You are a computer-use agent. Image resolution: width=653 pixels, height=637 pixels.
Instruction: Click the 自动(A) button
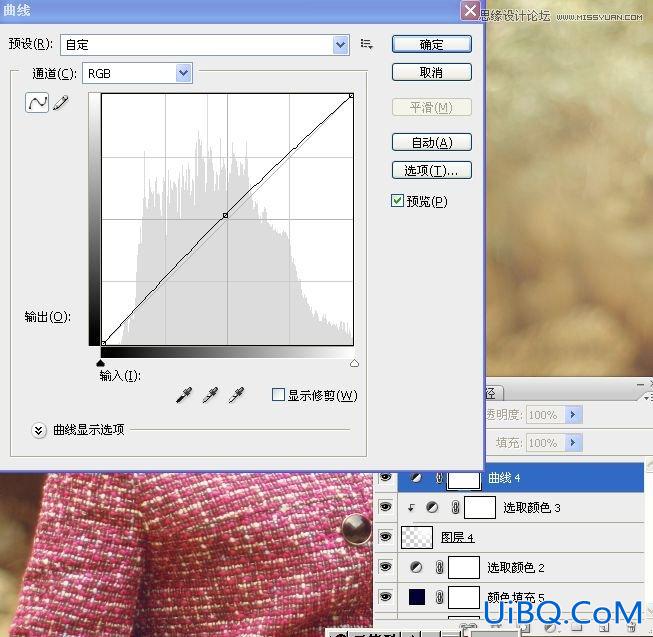pyautogui.click(x=432, y=142)
